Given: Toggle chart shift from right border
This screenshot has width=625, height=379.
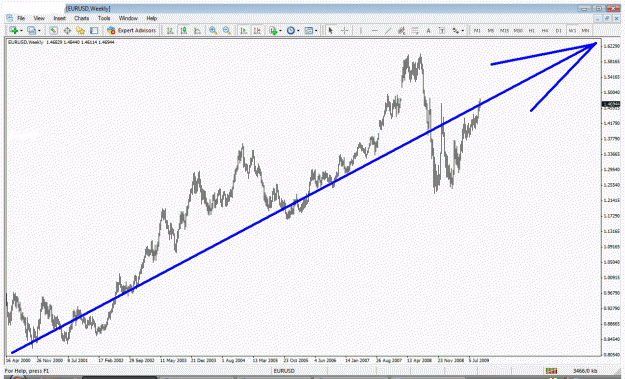Looking at the screenshot, I should [x=257, y=30].
